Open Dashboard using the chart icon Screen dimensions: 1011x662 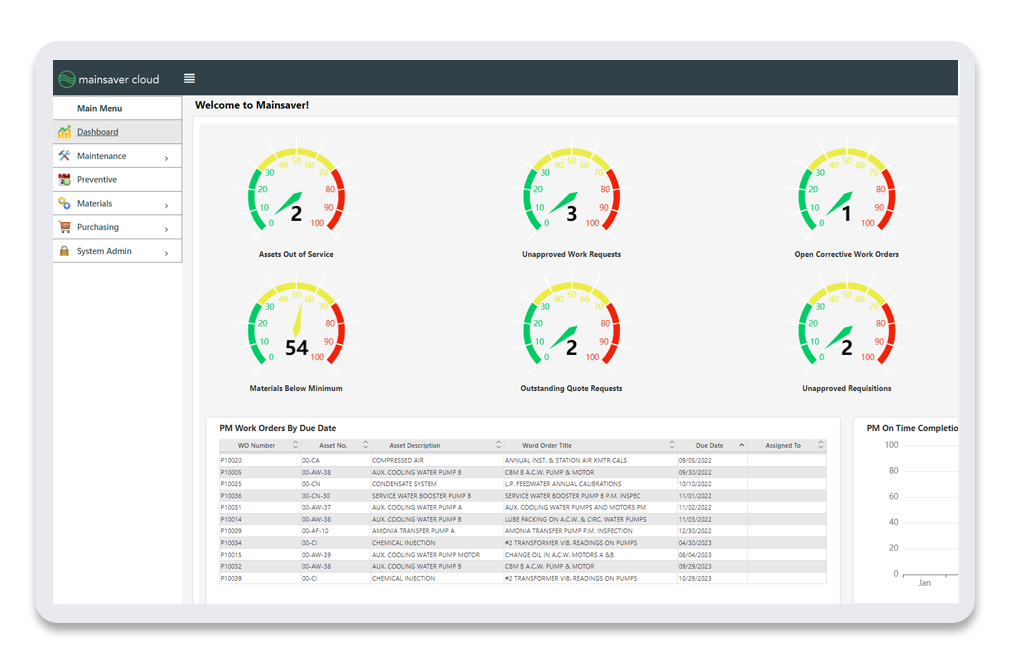66,131
